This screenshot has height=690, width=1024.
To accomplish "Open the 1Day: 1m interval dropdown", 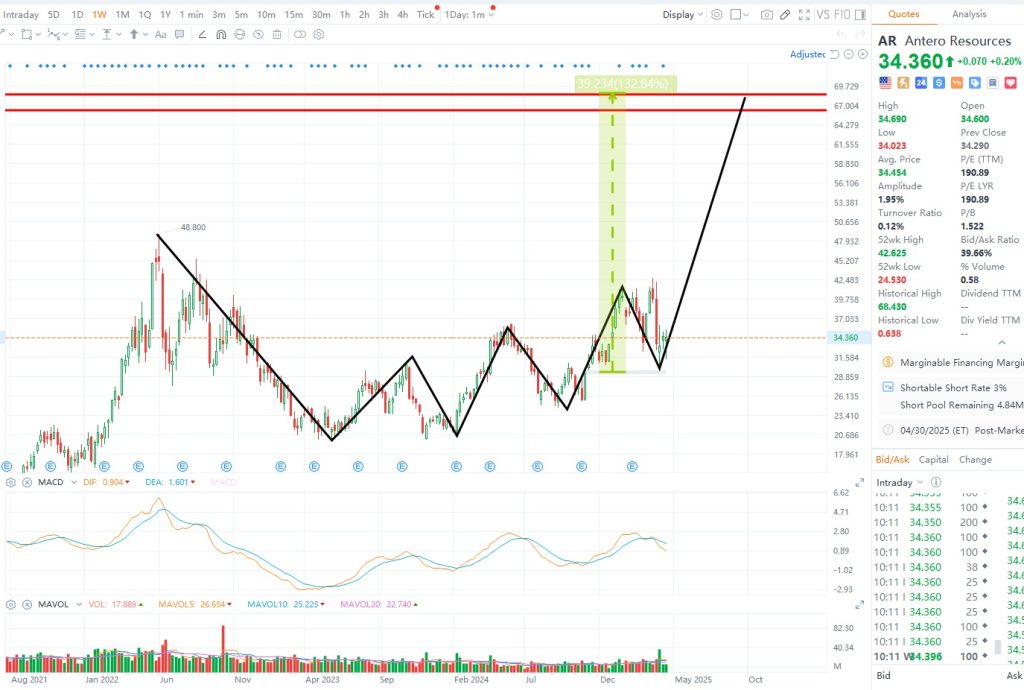I will (469, 15).
